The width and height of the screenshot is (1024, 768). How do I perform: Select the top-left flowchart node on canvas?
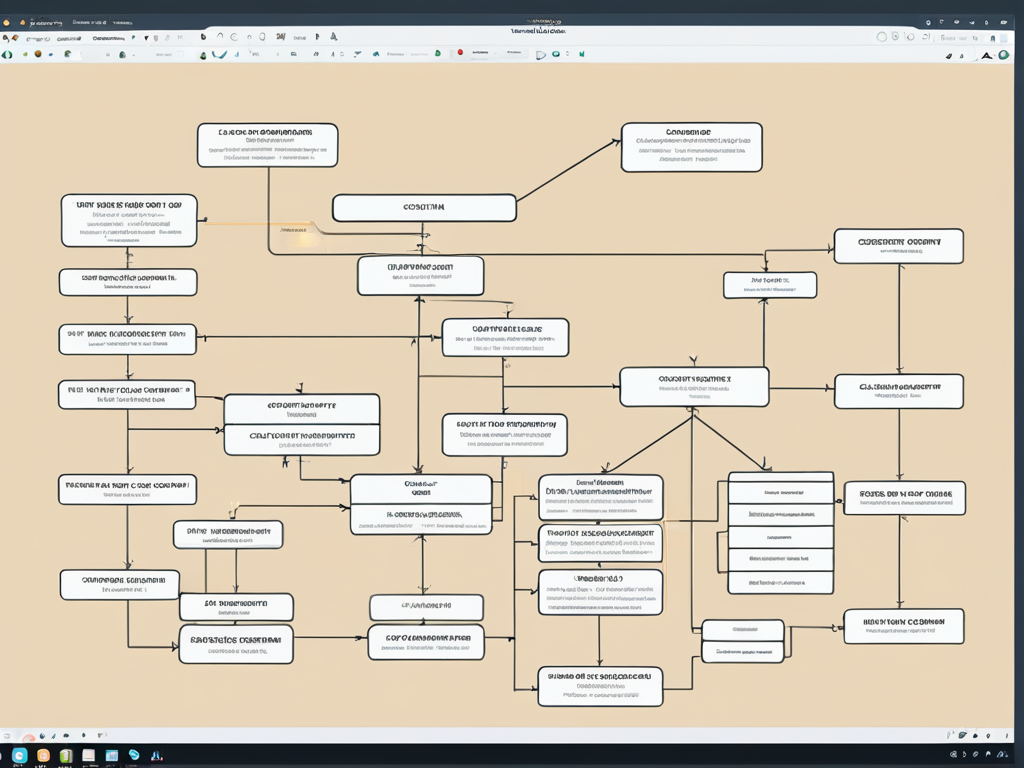coord(267,145)
